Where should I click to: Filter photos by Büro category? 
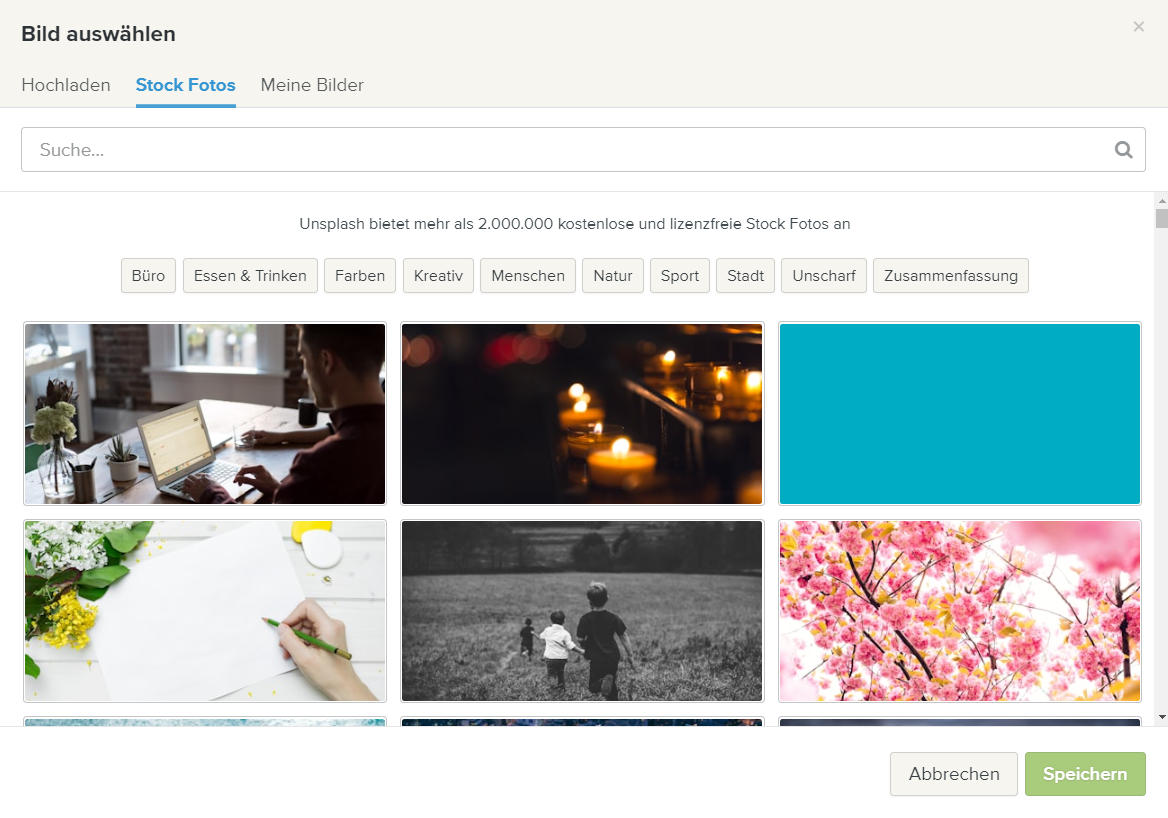pyautogui.click(x=148, y=276)
